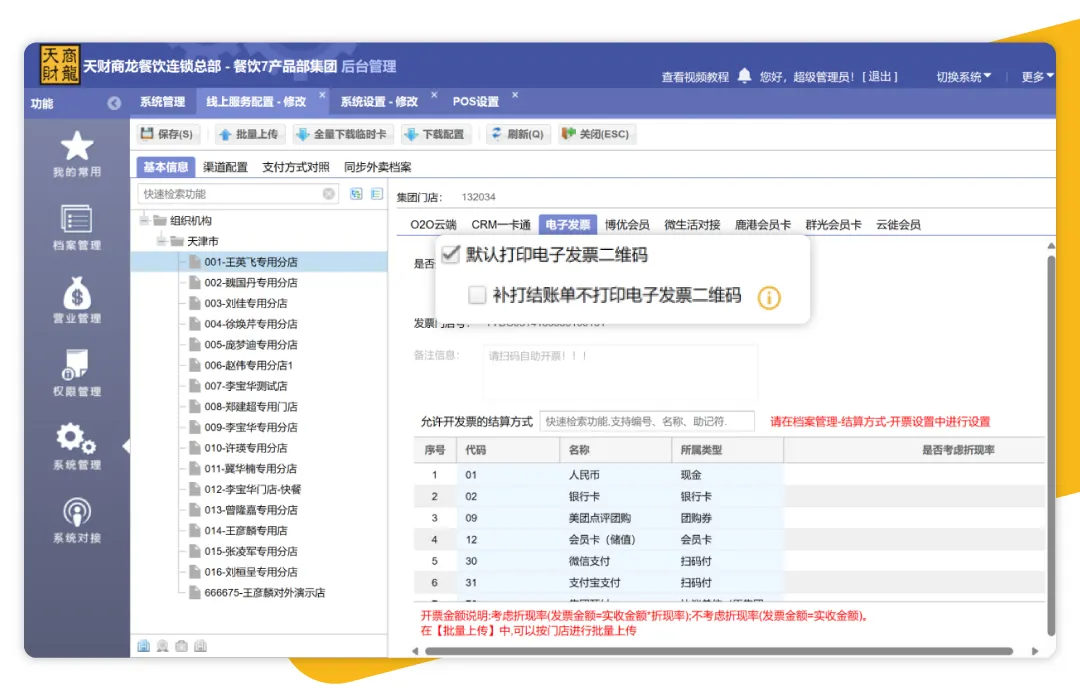Click third icon in tree bottom toolbar
Image resolution: width=1080 pixels, height=697 pixels.
181,646
